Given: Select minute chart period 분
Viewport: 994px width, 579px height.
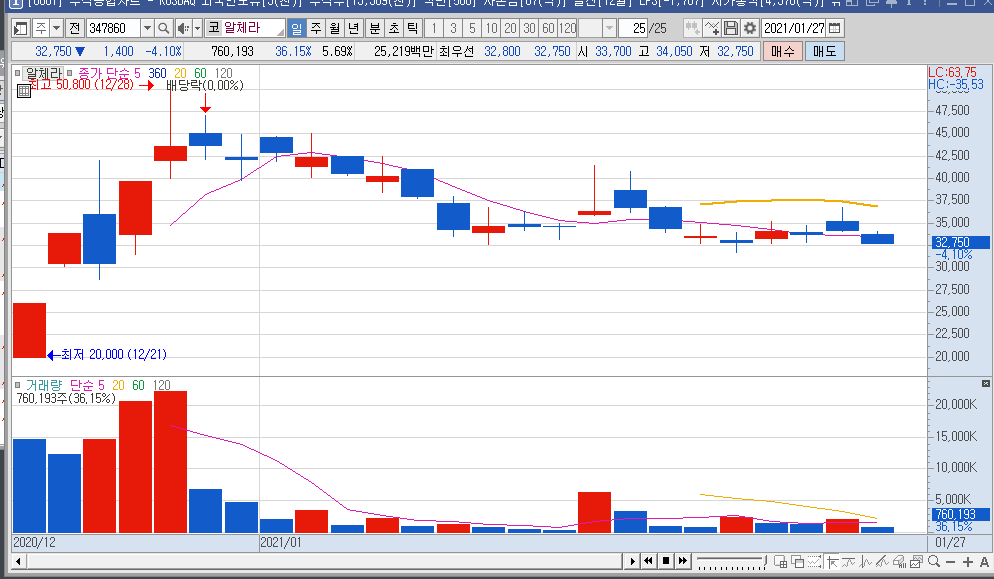Looking at the screenshot, I should 375,28.
